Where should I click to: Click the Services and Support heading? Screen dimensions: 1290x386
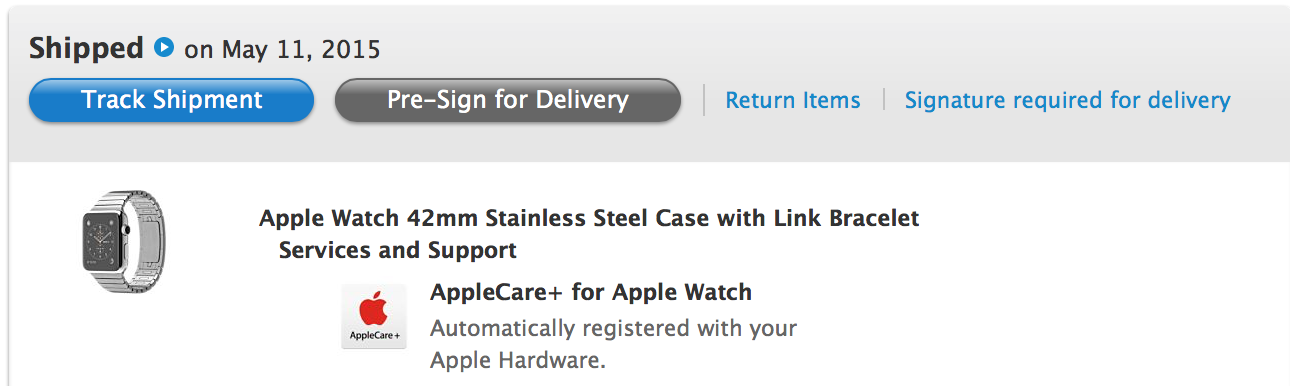pyautogui.click(x=398, y=250)
